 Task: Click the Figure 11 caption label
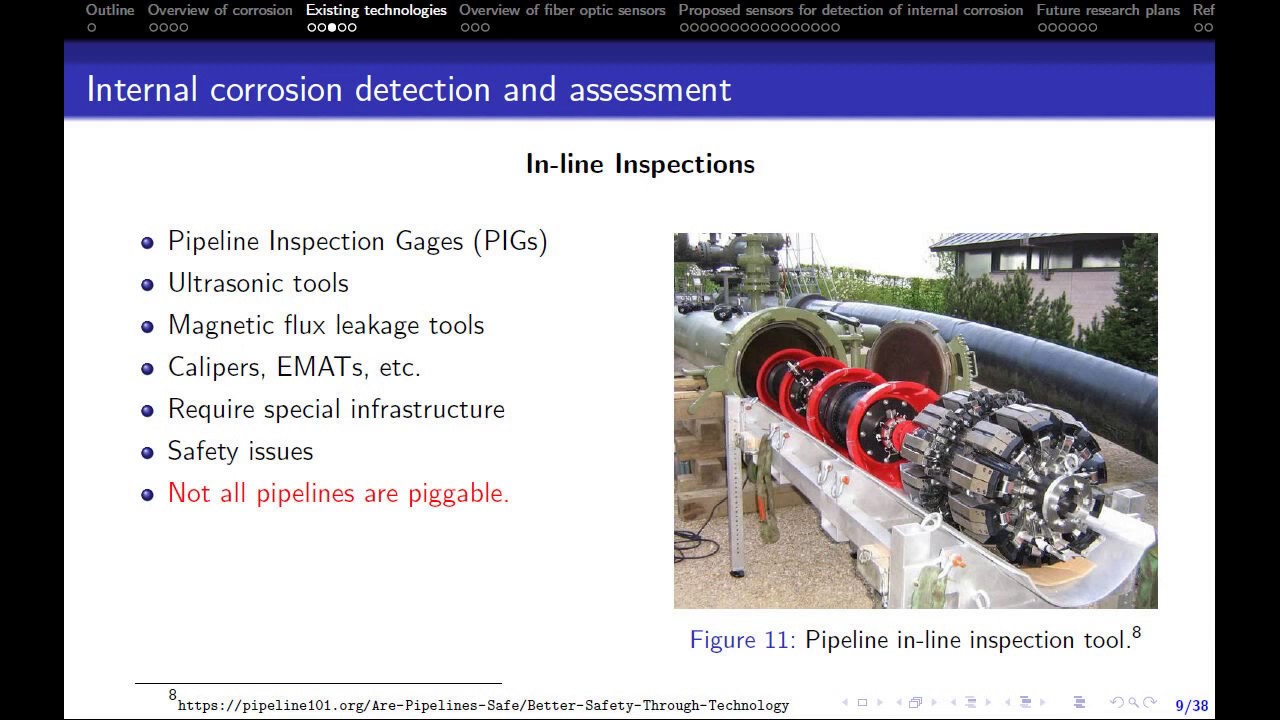[x=742, y=640]
